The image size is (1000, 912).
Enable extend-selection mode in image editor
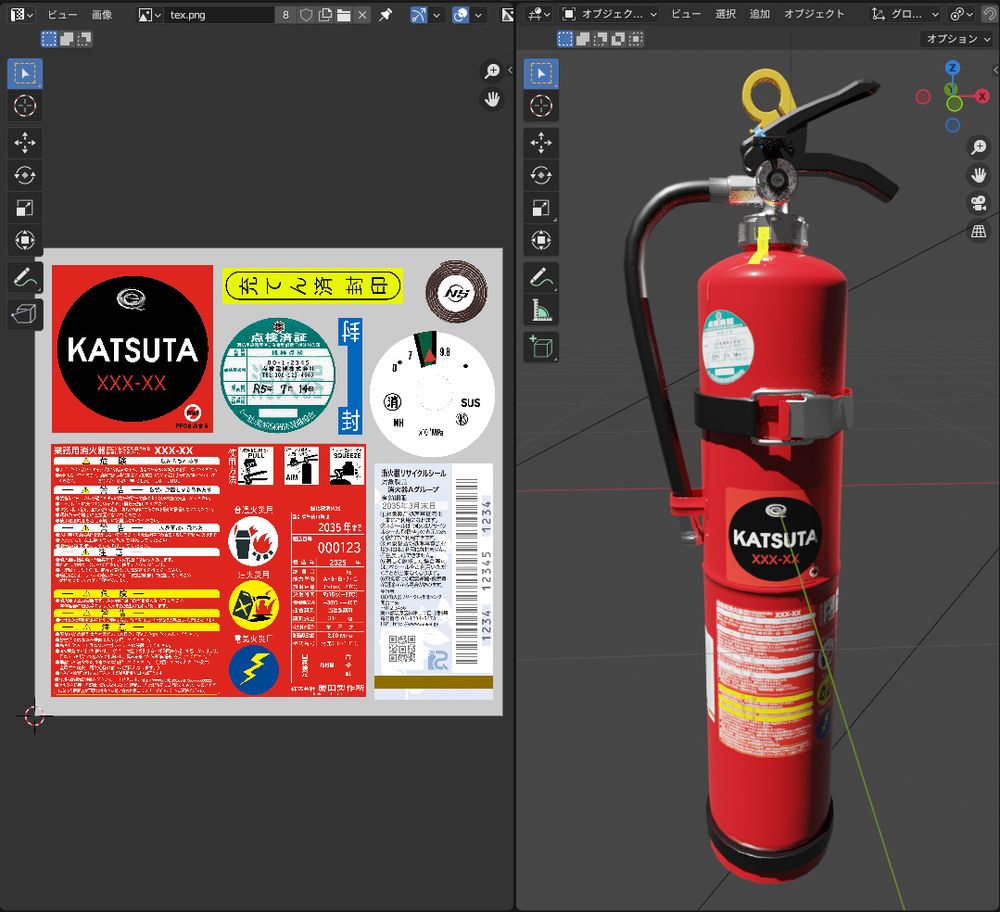pos(66,39)
